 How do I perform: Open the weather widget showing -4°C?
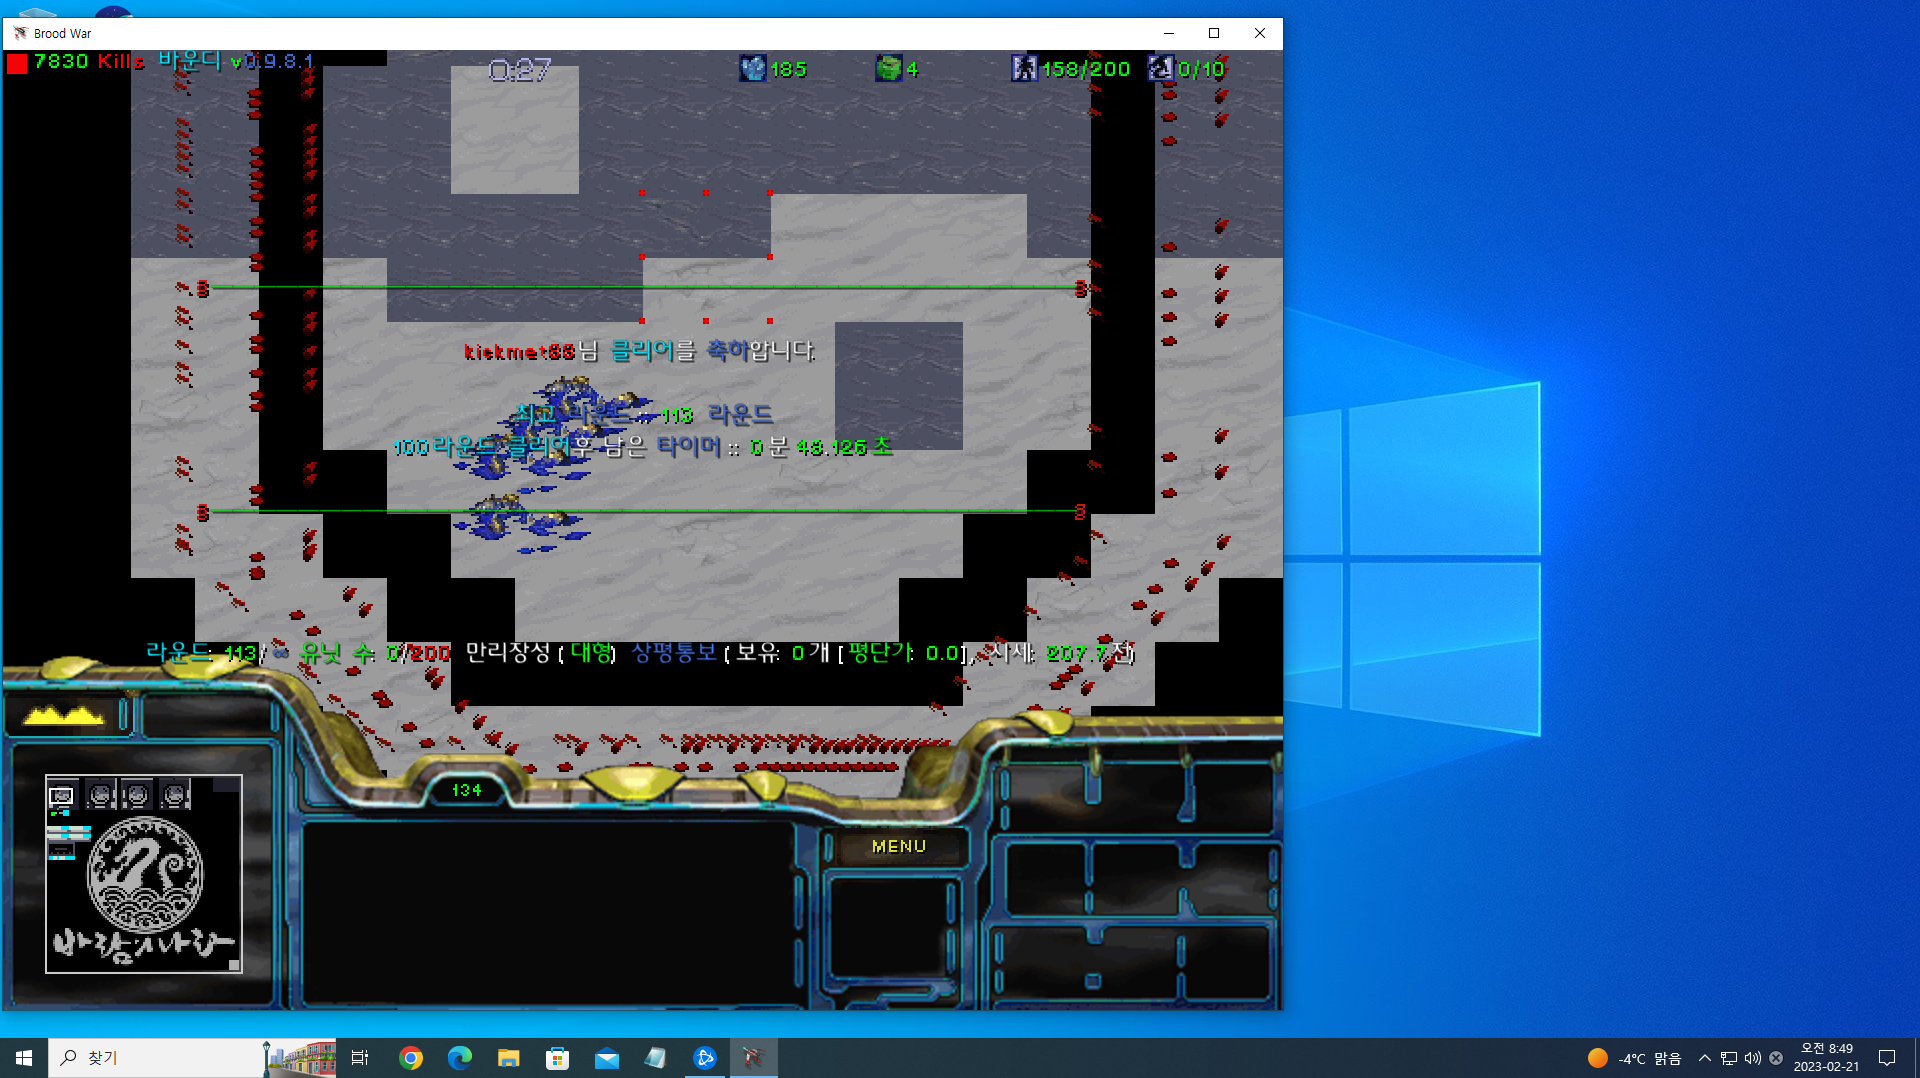pyautogui.click(x=1634, y=1058)
